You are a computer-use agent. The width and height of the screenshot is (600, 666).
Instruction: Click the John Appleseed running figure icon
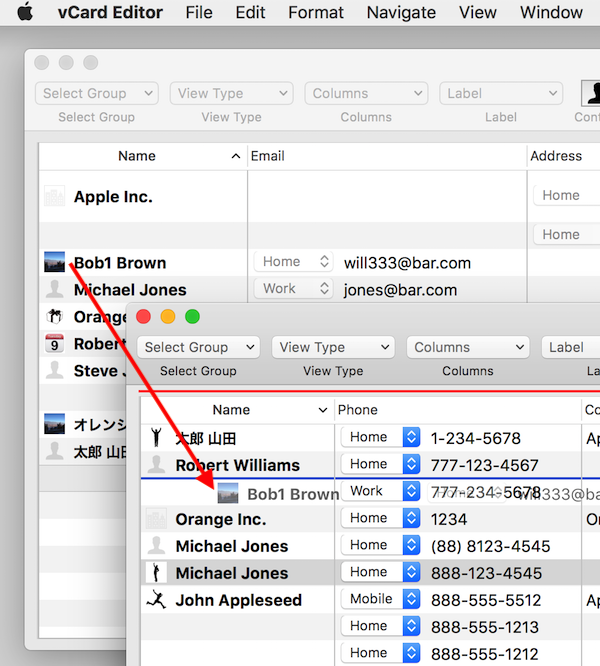coord(156,599)
